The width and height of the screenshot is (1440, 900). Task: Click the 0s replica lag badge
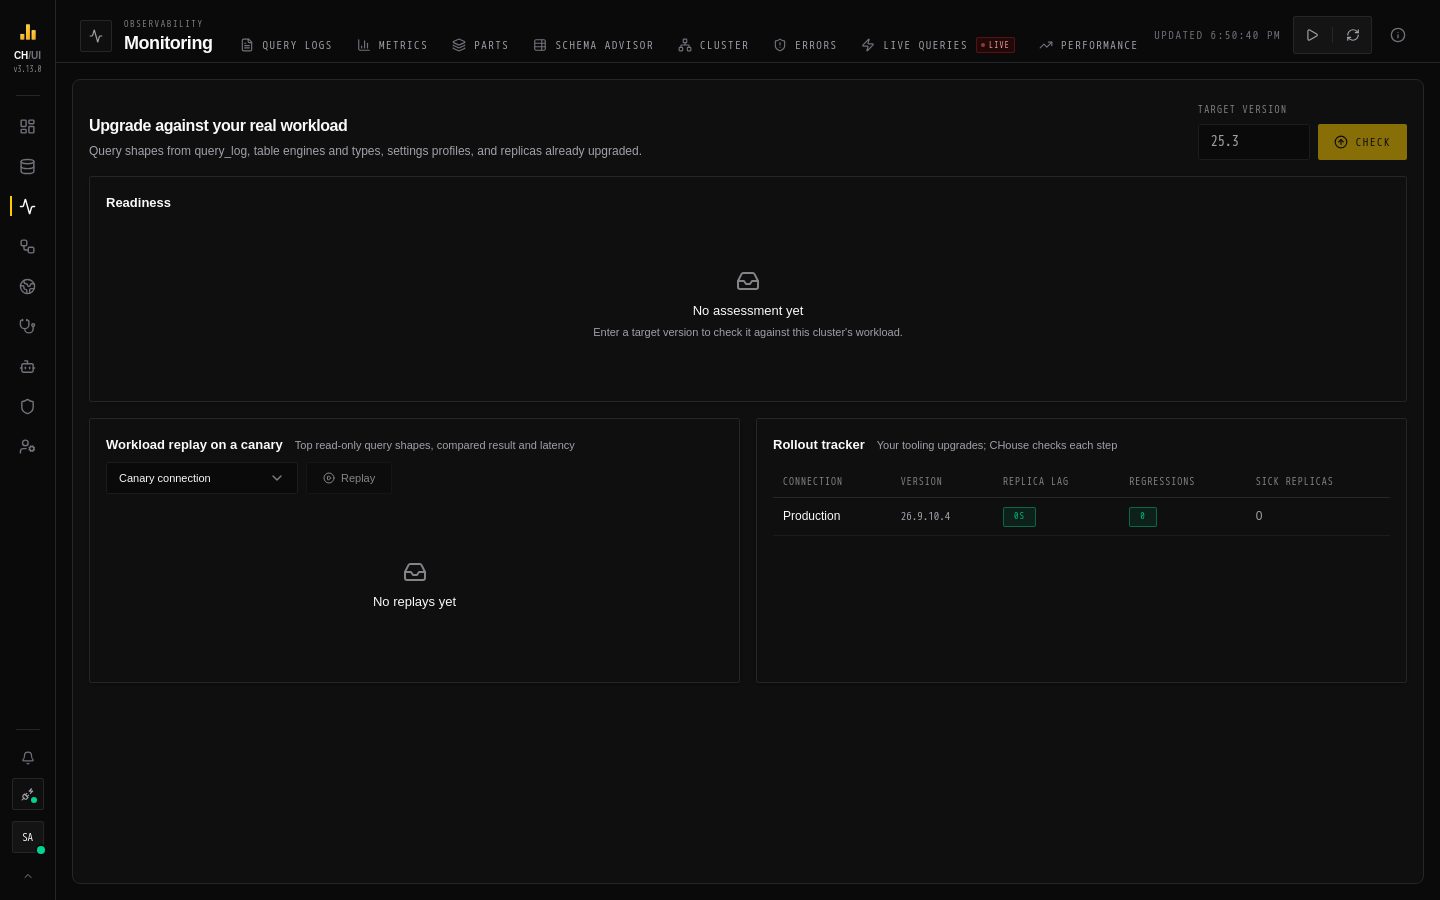click(1019, 517)
